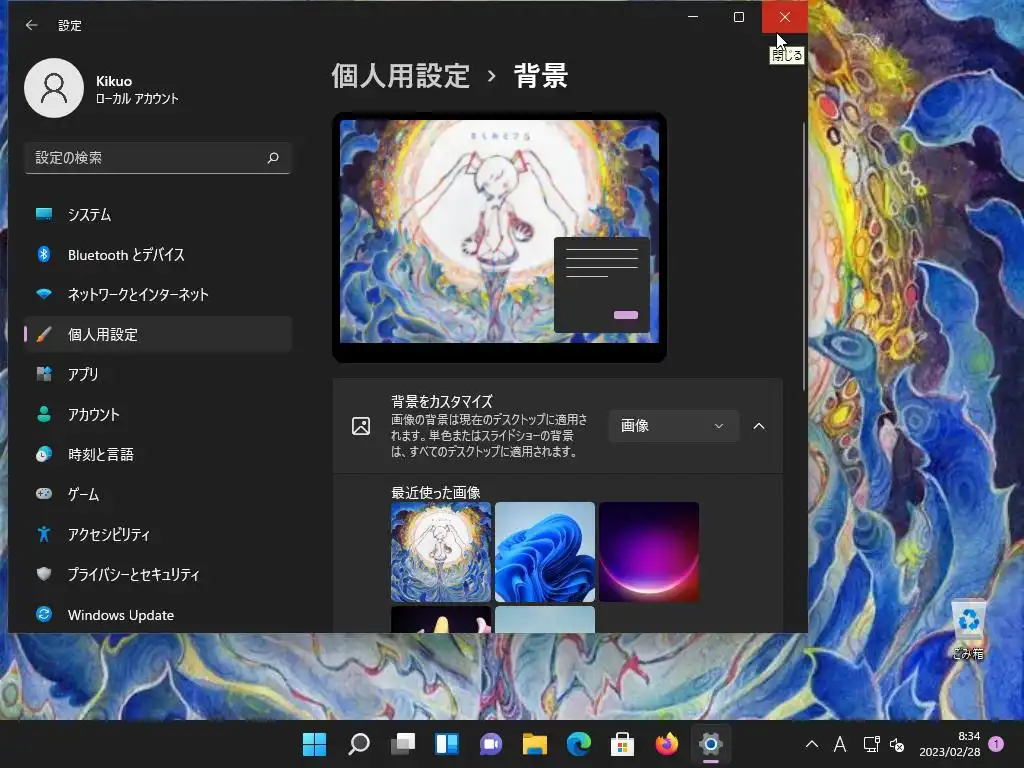
Task: Open アカウント settings category
Action: tap(157, 415)
